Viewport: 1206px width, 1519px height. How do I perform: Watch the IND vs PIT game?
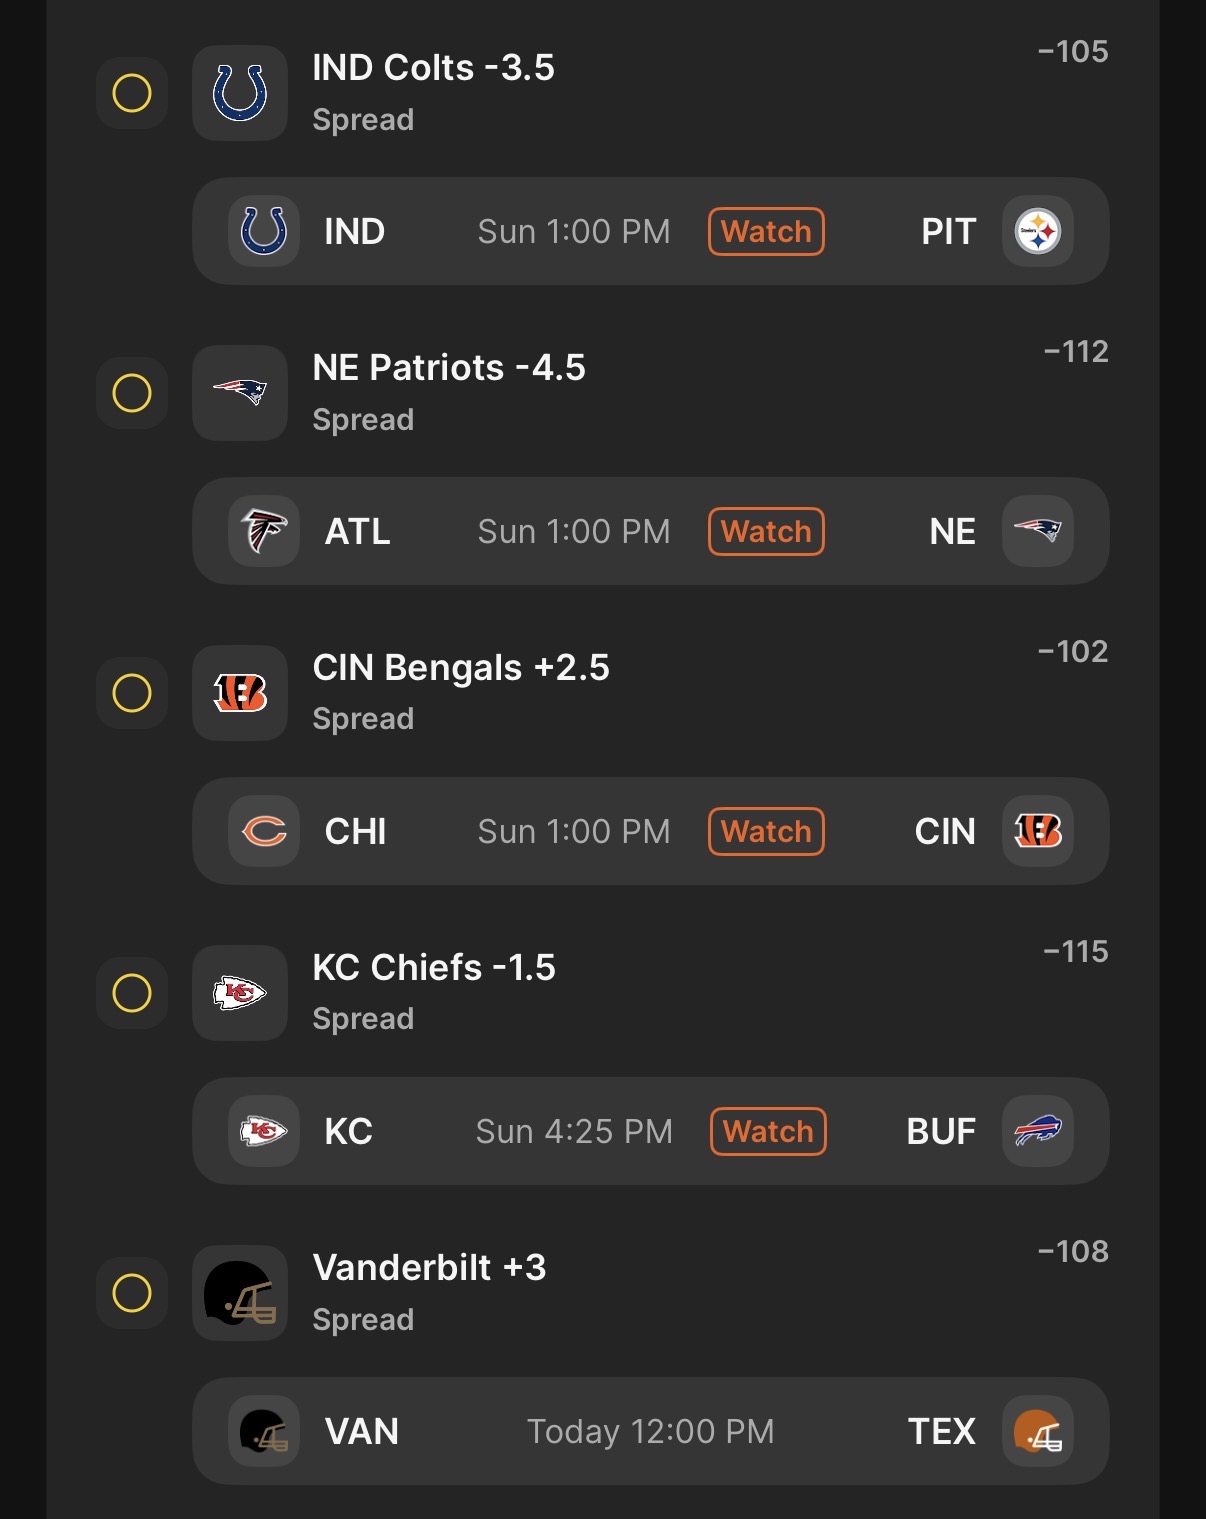[766, 231]
